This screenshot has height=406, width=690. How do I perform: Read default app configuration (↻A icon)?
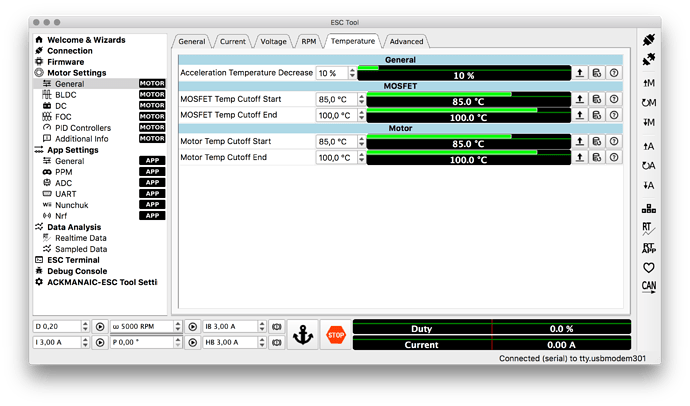[649, 166]
